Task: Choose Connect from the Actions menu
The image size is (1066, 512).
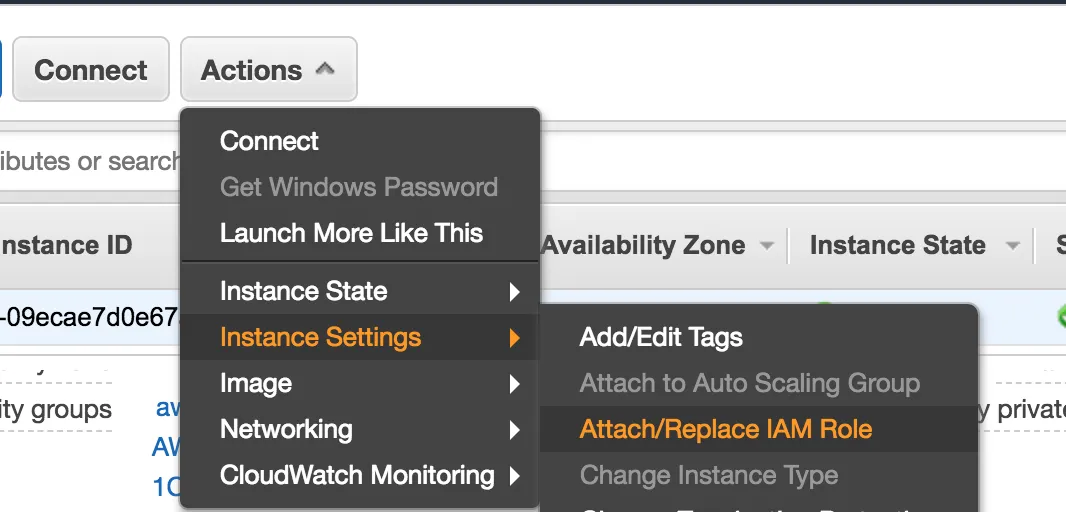Action: pos(269,141)
